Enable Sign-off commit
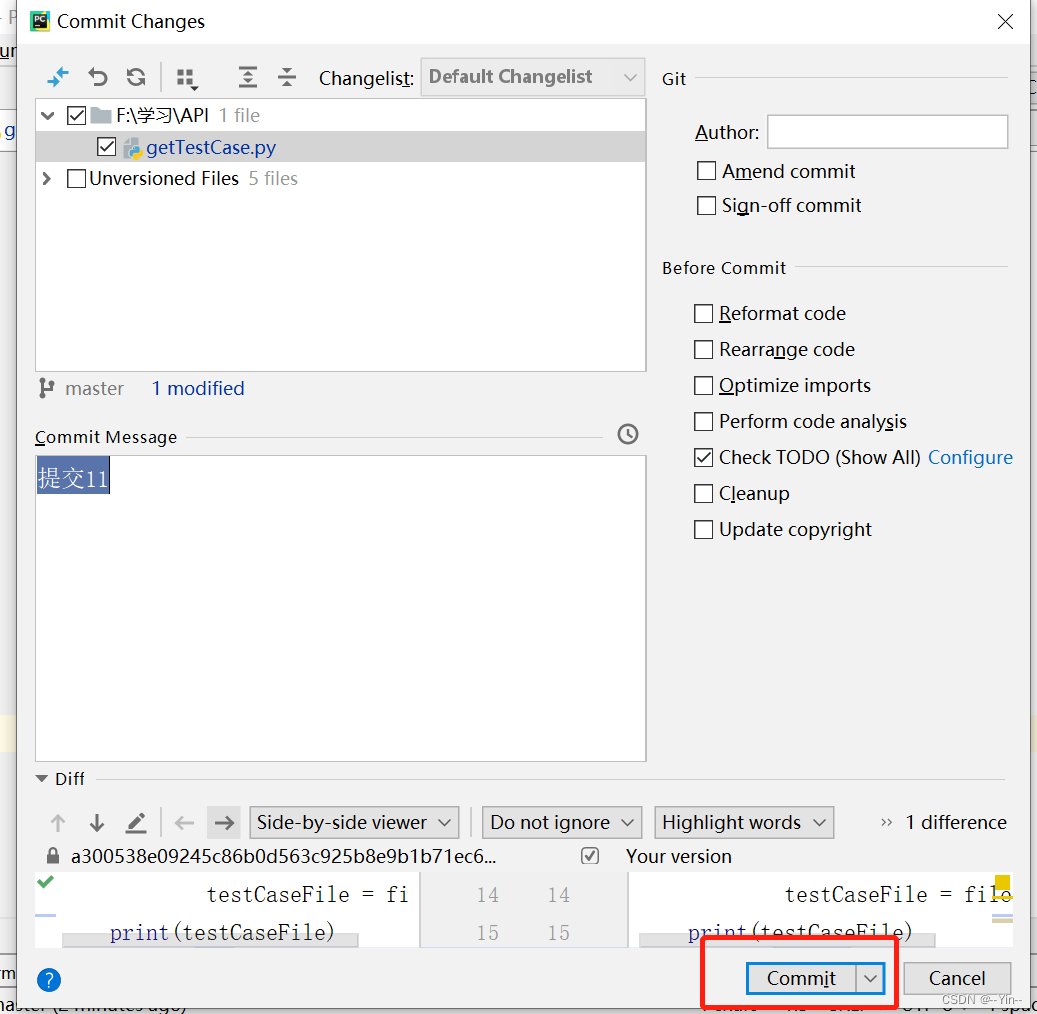Screen dimensions: 1037x1014 [x=706, y=206]
